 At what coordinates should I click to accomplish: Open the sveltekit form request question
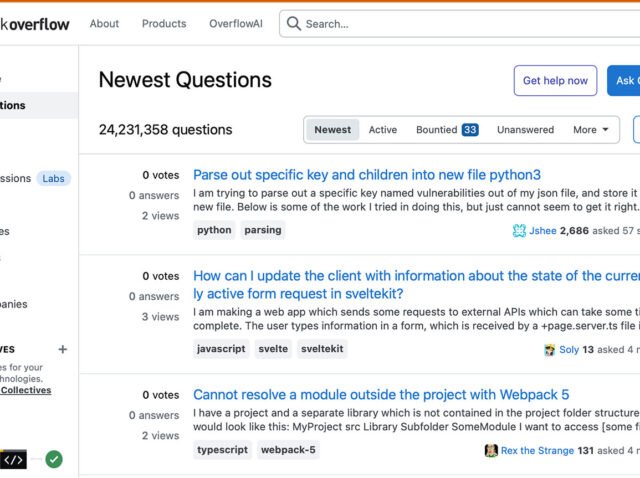416,285
